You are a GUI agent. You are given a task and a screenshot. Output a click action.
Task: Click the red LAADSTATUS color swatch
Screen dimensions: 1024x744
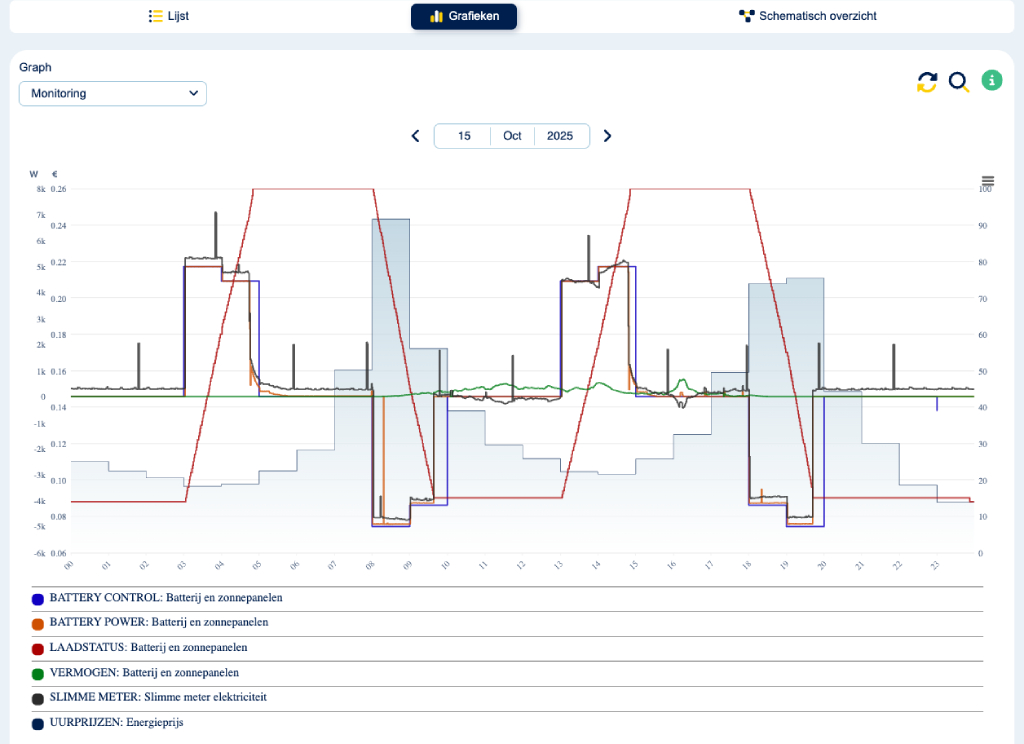click(x=38, y=649)
